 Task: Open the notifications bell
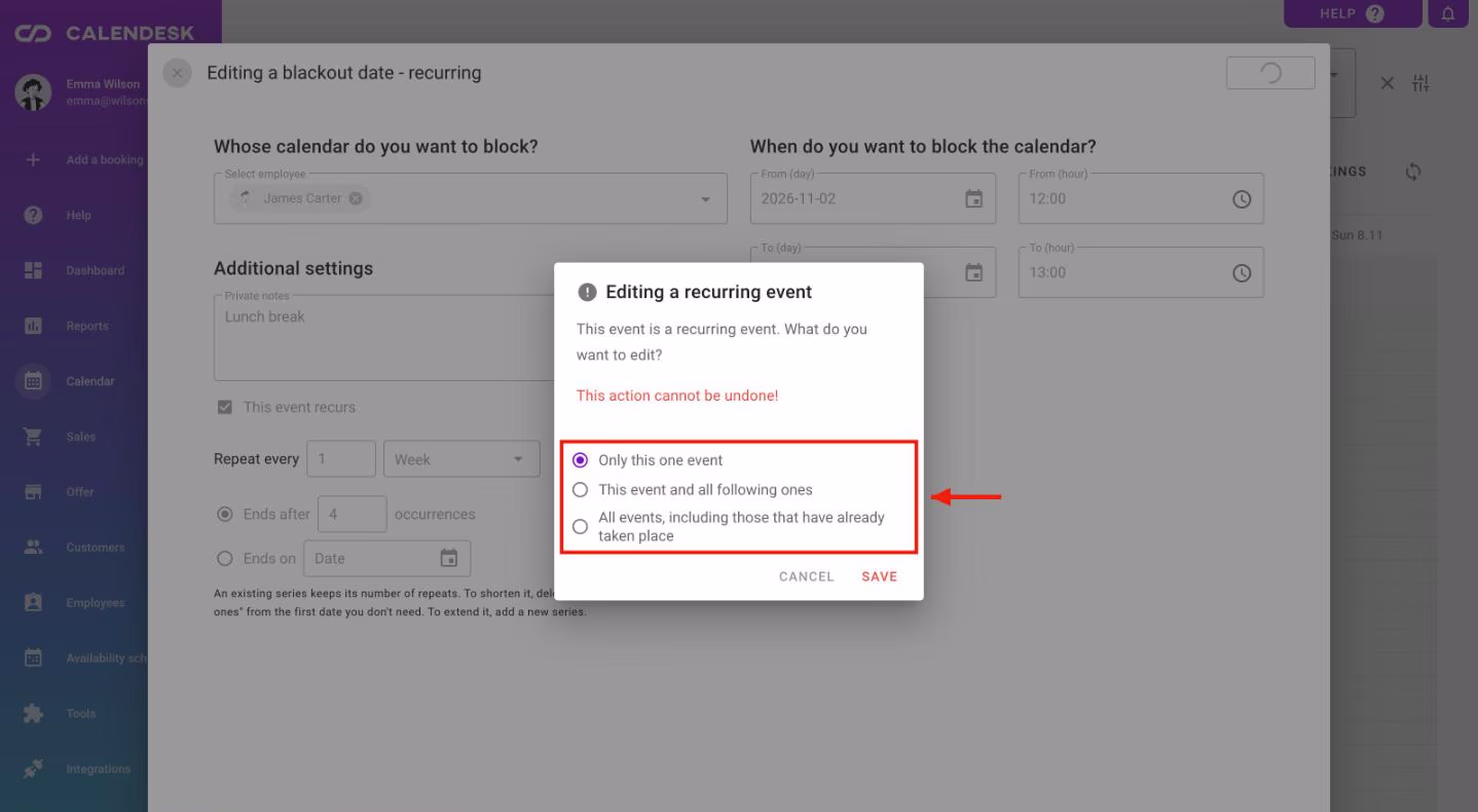coord(1448,14)
